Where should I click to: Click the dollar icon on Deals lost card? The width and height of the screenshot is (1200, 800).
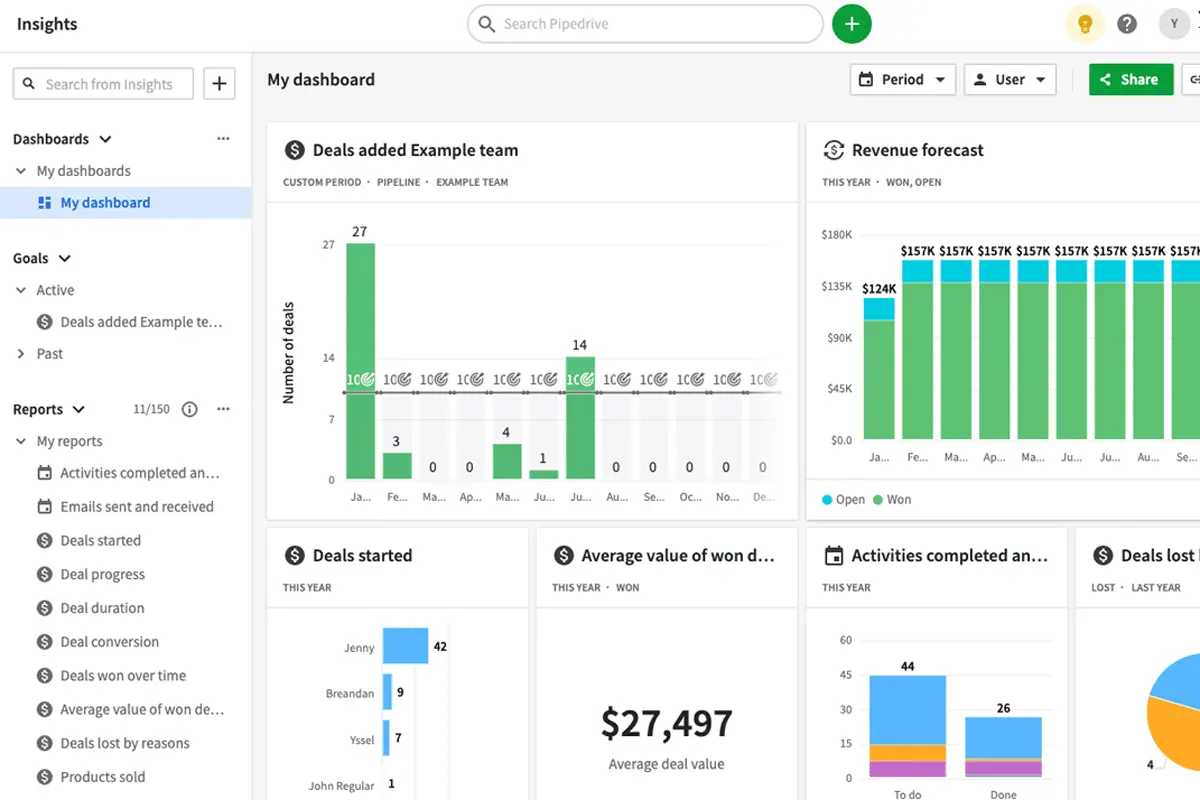(x=1103, y=555)
